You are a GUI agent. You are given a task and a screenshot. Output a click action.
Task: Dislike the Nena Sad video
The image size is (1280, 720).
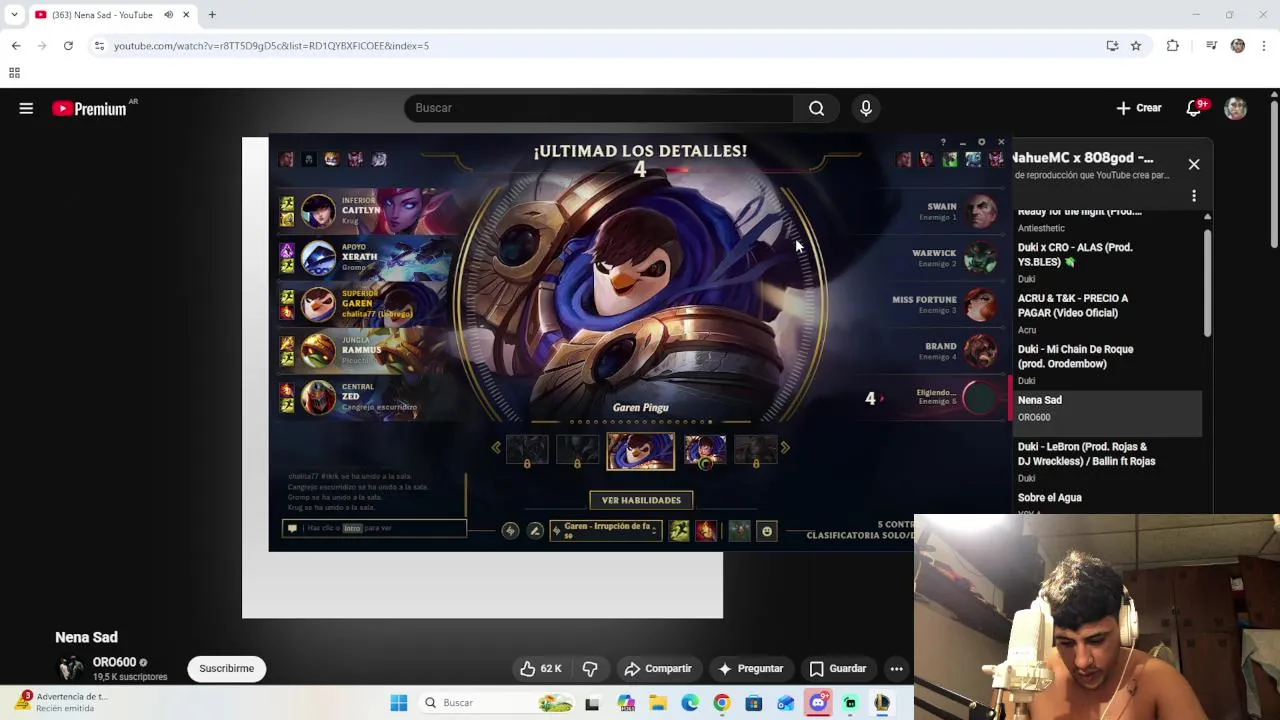[x=590, y=668]
